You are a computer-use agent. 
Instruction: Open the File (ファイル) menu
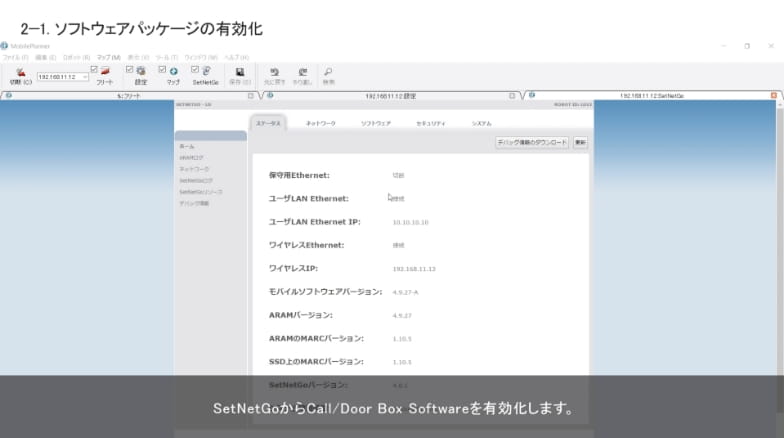click(16, 58)
